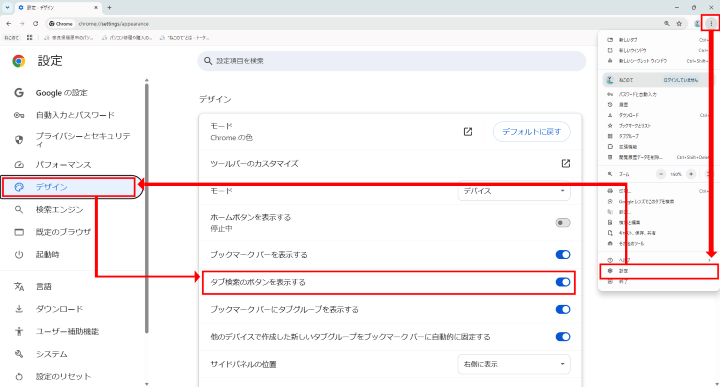Open ブックマークとリスト in the Chrome menu
The image size is (720, 387).
[x=658, y=125]
